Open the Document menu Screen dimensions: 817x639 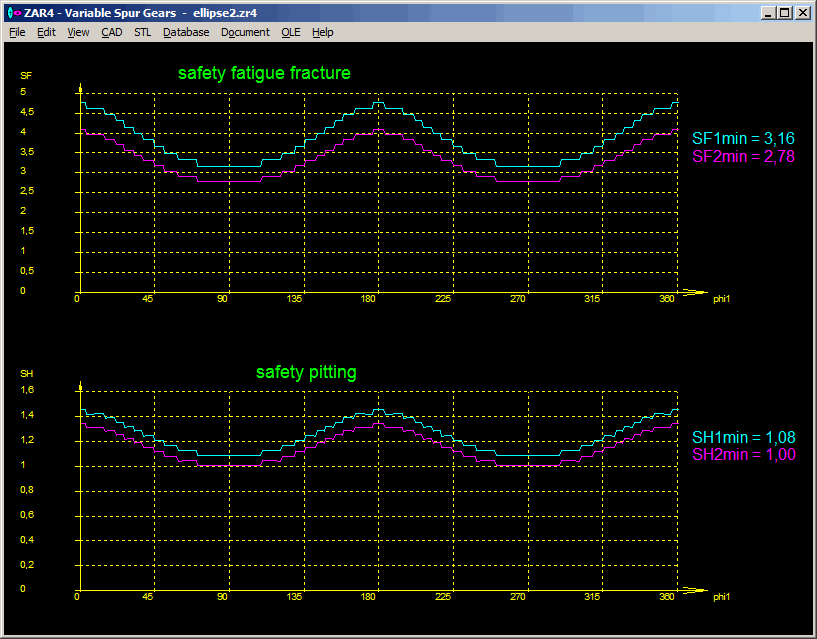245,32
